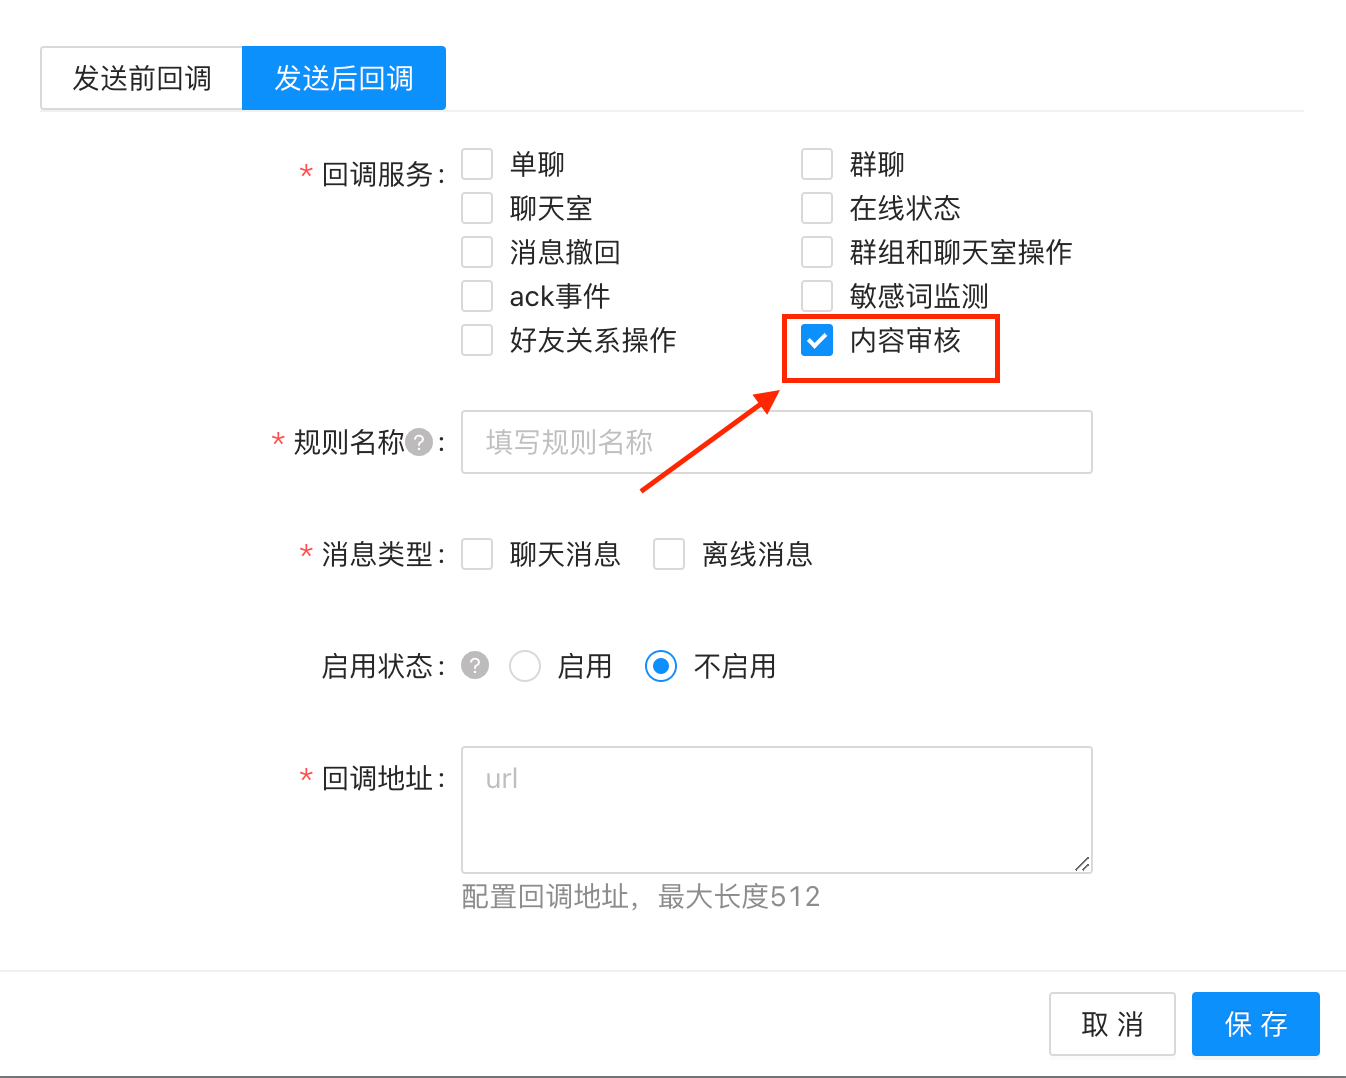This screenshot has width=1346, height=1078.
Task: Enable the 敏感词监测 checkbox
Action: (x=817, y=296)
